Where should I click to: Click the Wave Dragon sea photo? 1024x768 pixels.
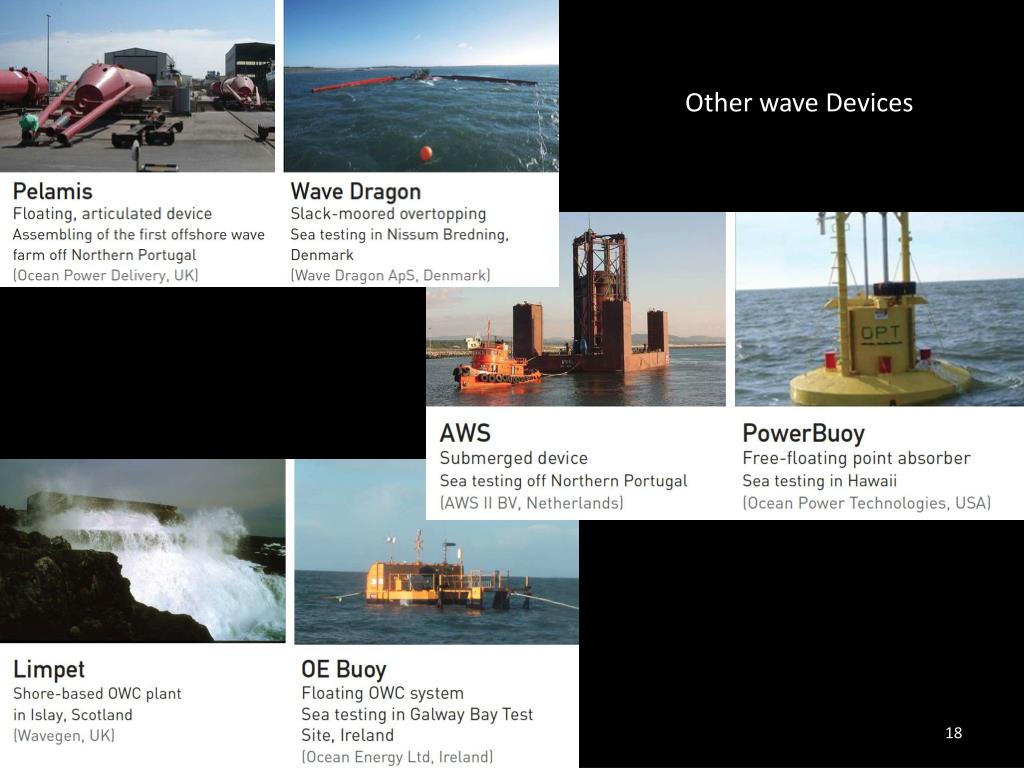point(421,86)
